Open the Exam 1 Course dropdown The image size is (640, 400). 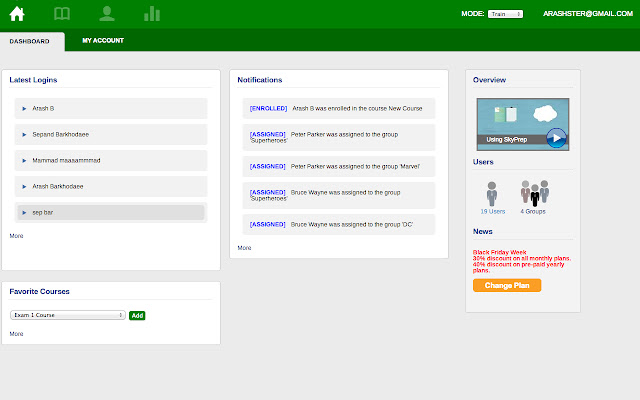tap(67, 315)
